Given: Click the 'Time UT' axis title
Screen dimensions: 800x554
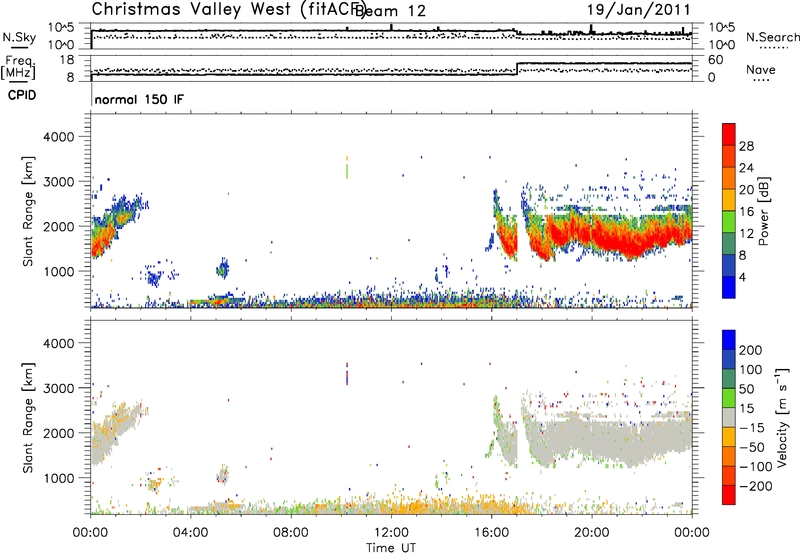Looking at the screenshot, I should (391, 548).
